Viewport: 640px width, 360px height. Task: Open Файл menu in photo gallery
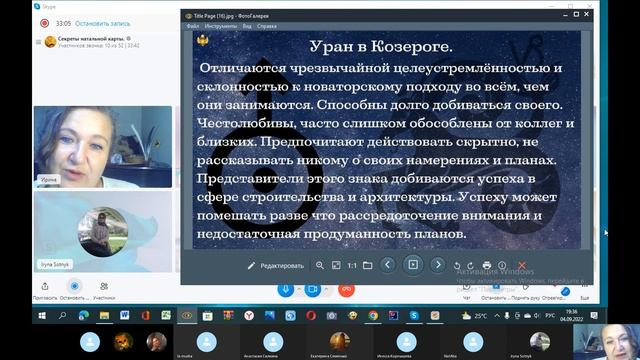point(193,26)
